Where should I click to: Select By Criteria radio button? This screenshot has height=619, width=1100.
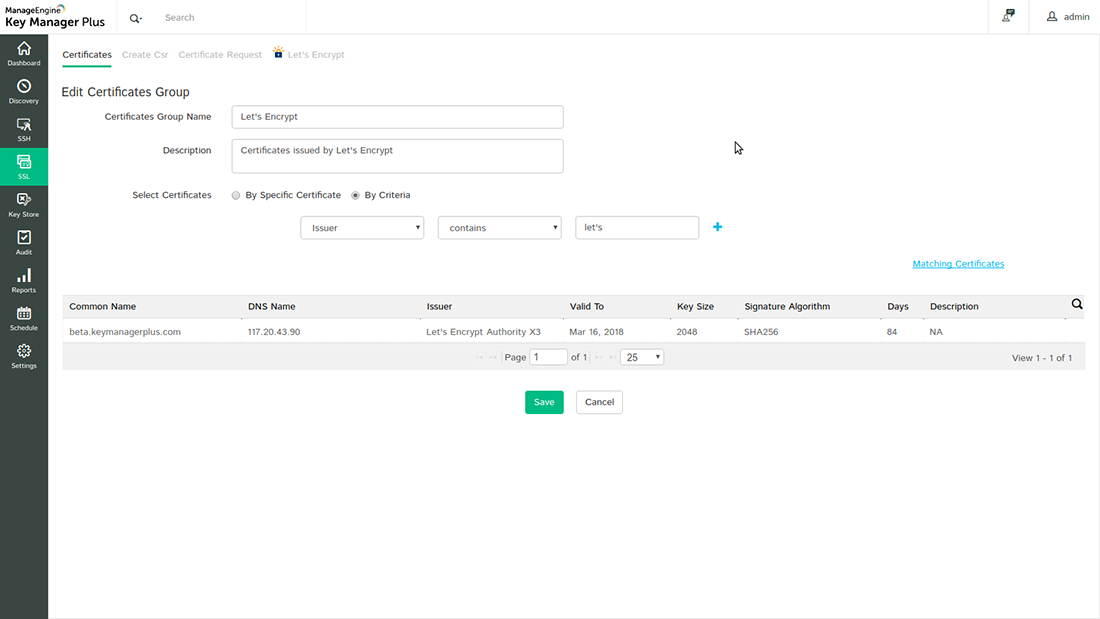click(355, 195)
